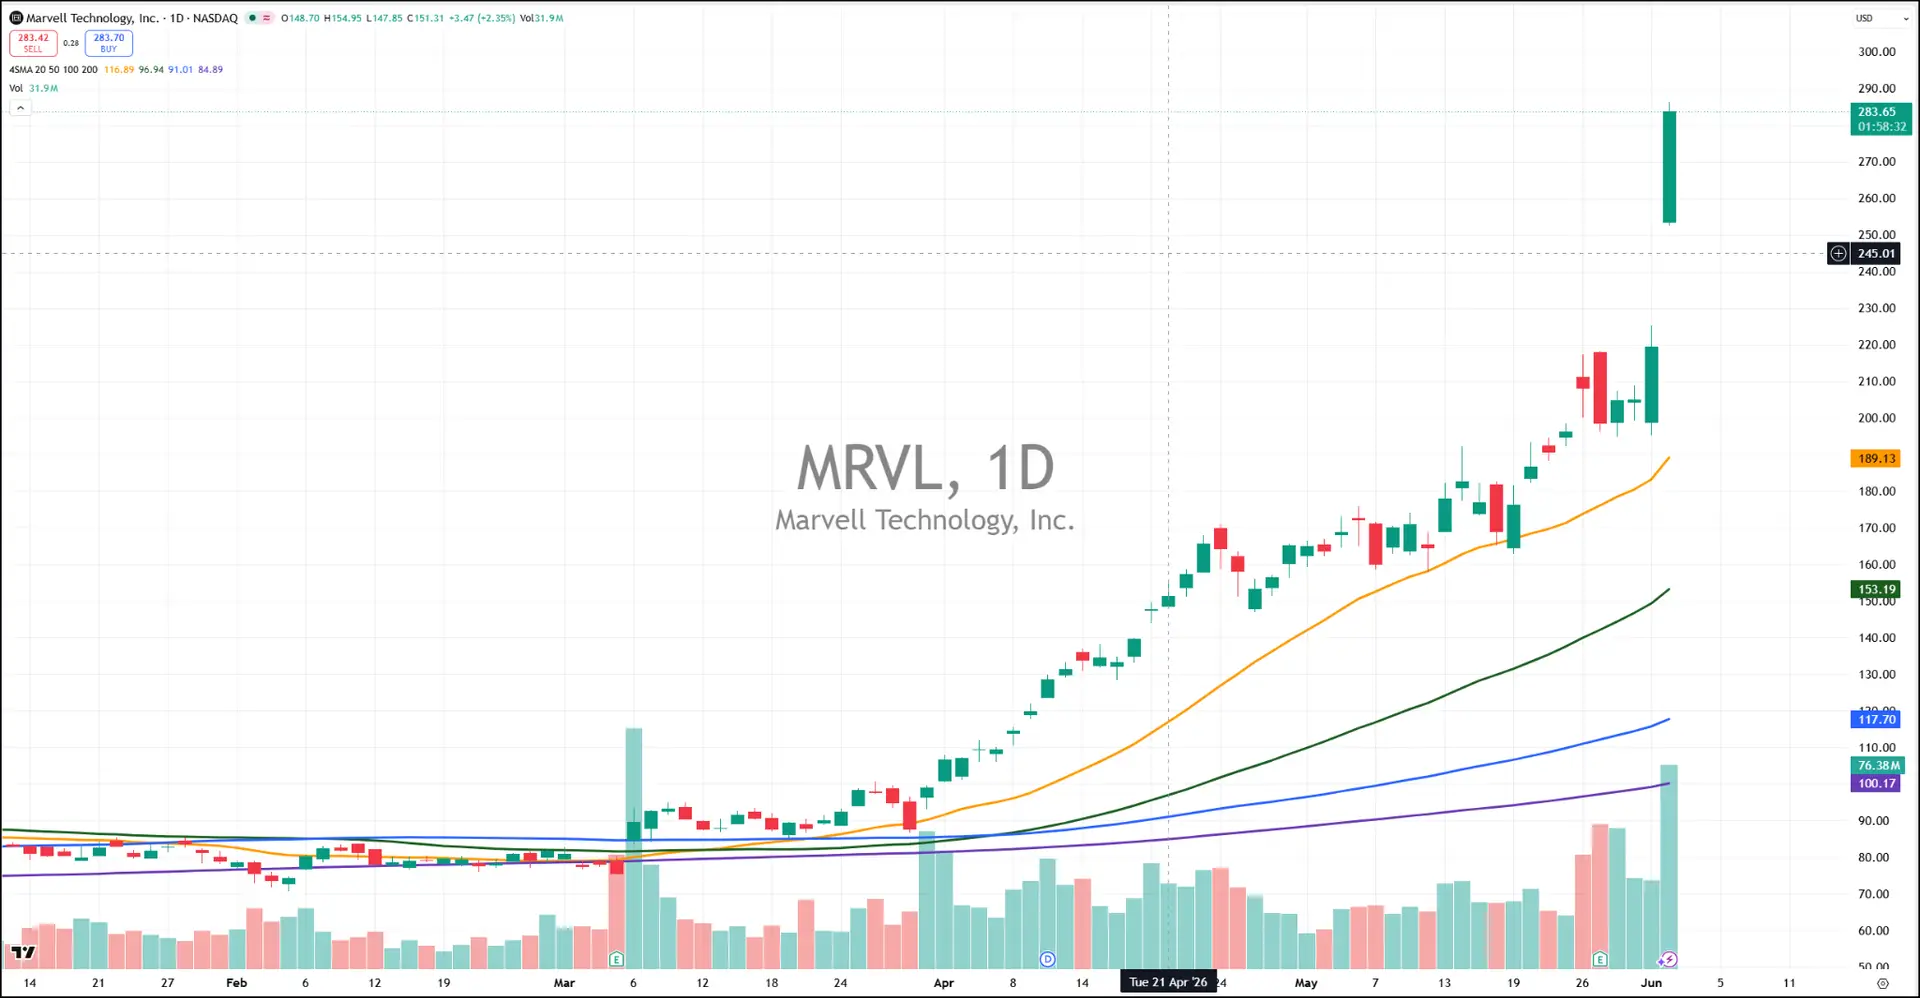Click the orange SMA value label 189.13
Viewport: 1920px width, 998px height.
1877,459
